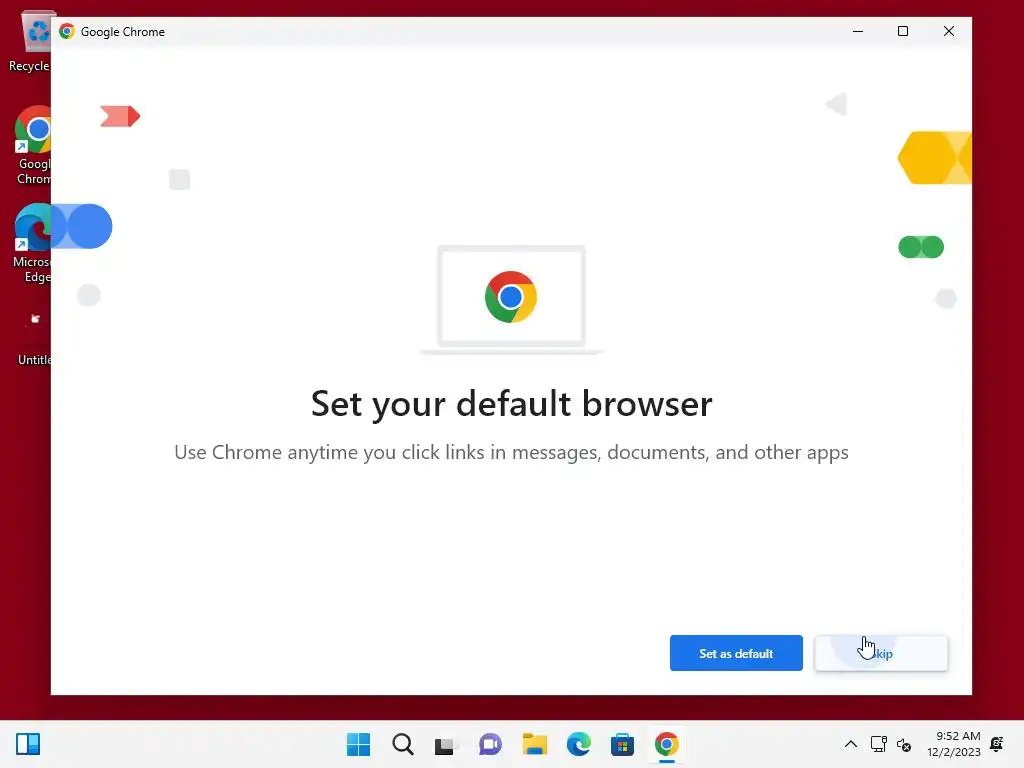Click the Chrome logo in title bar
This screenshot has height=768, width=1024.
[67, 31]
